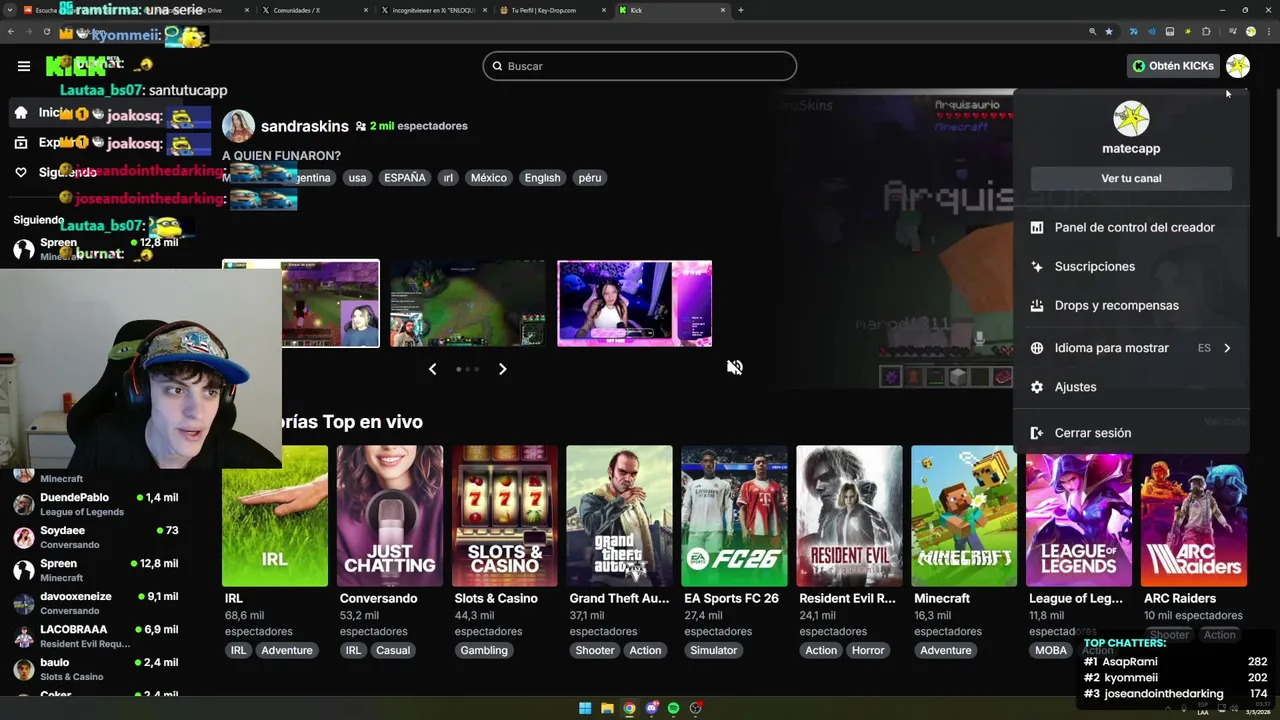This screenshot has height=720, width=1280.
Task: Unmute the featured stream with speaker icon
Action: tap(735, 367)
